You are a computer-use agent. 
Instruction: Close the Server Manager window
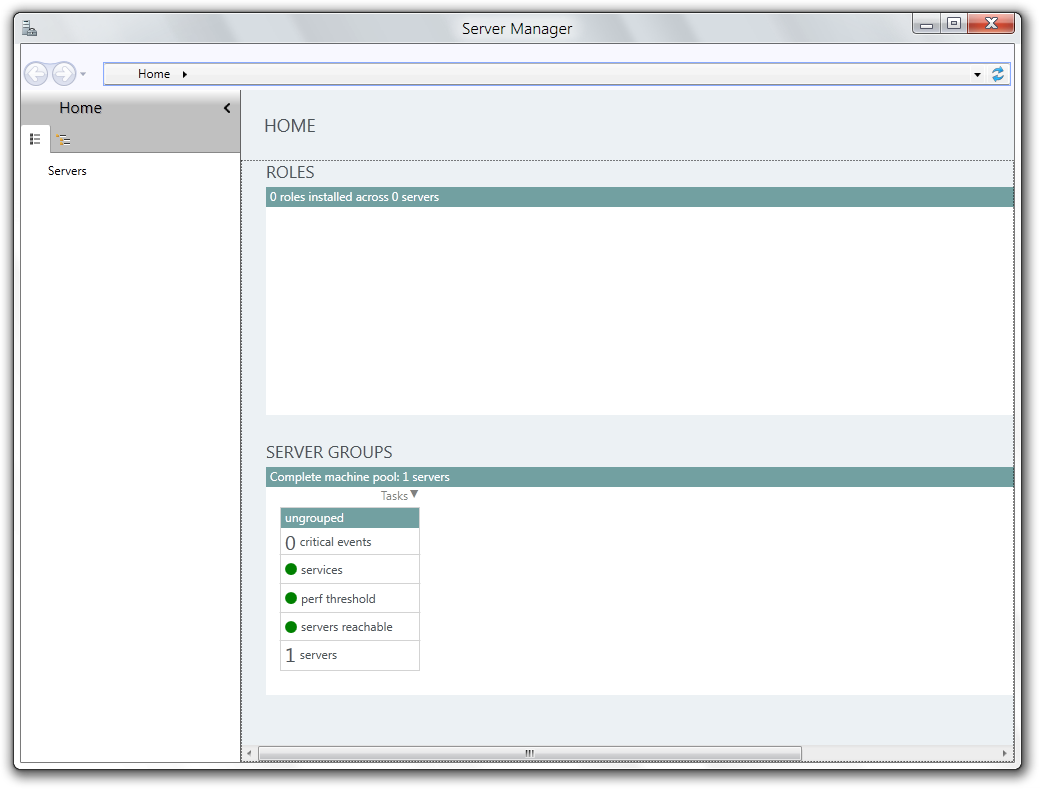click(991, 24)
